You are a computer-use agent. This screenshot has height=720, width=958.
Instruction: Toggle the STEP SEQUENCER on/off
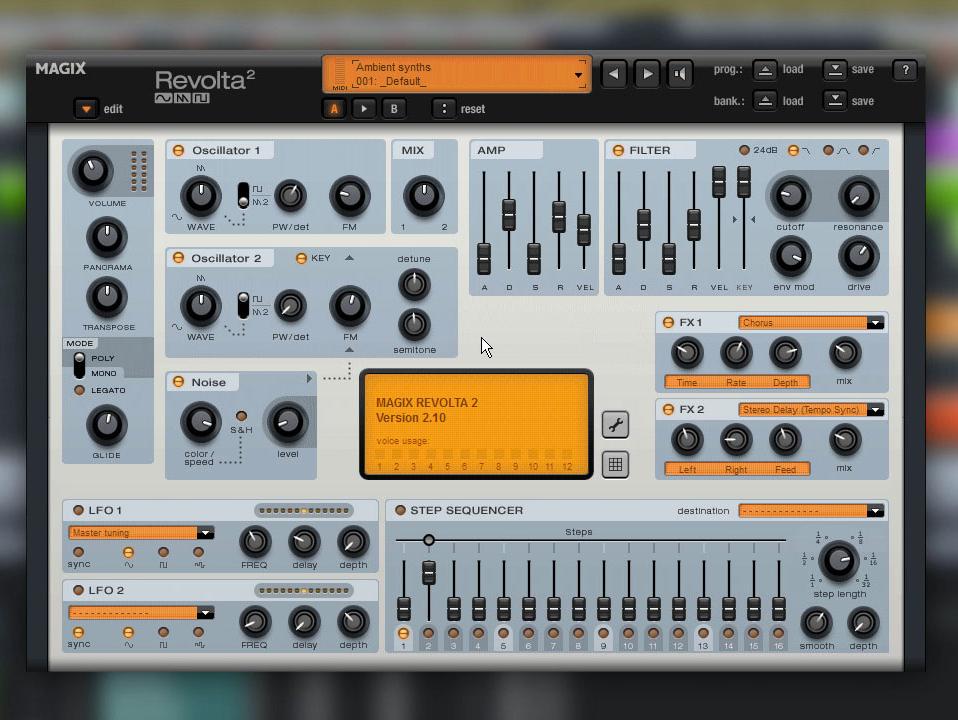point(400,510)
